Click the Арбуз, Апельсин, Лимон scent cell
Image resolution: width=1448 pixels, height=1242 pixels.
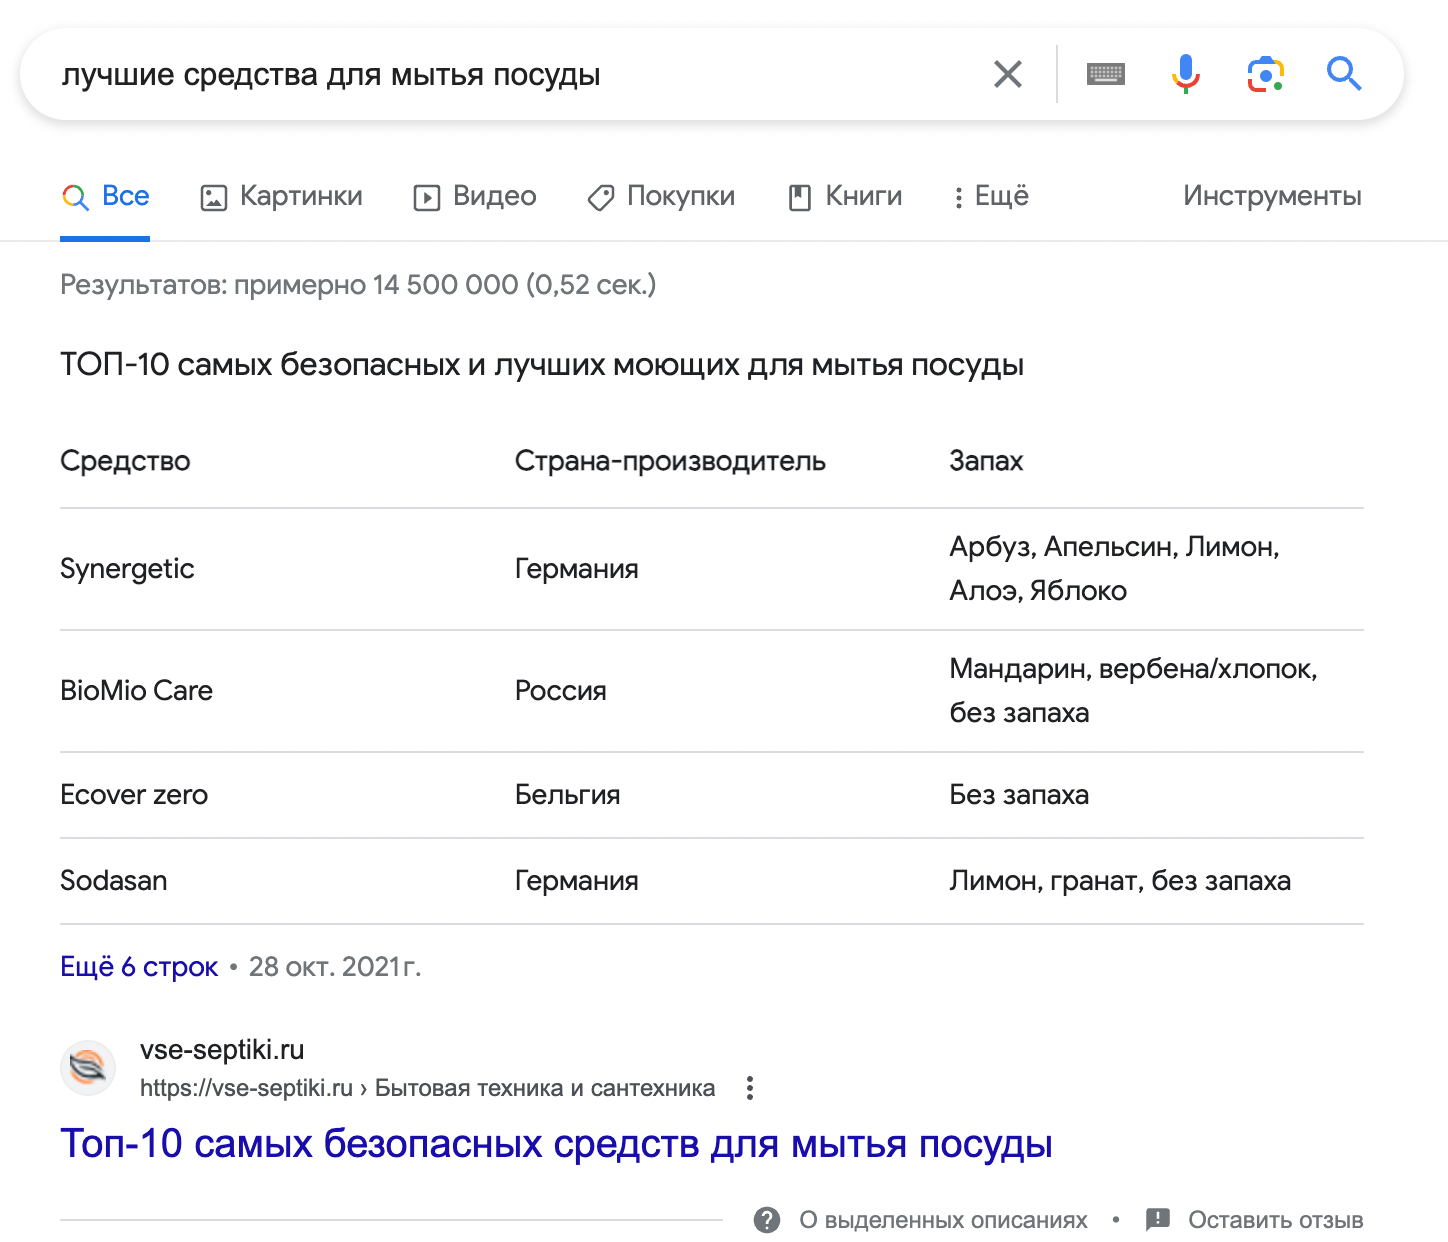(1114, 569)
